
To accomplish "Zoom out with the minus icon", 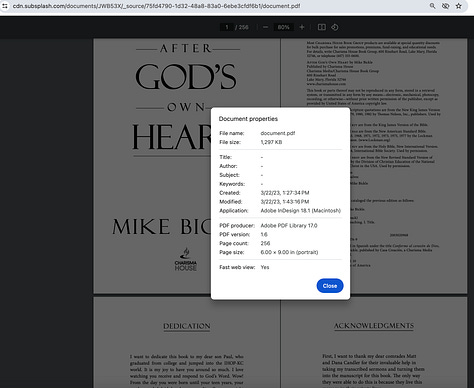I will point(265,27).
